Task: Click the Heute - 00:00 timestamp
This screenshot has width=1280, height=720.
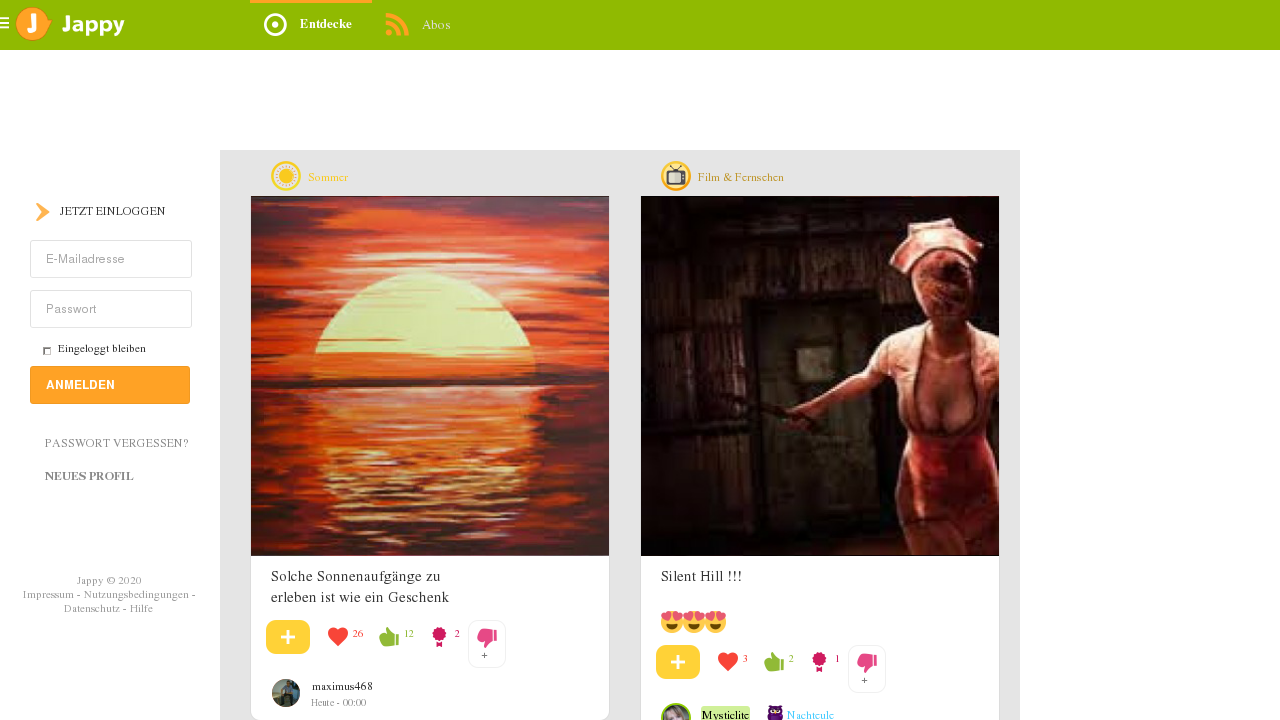Action: [x=339, y=703]
